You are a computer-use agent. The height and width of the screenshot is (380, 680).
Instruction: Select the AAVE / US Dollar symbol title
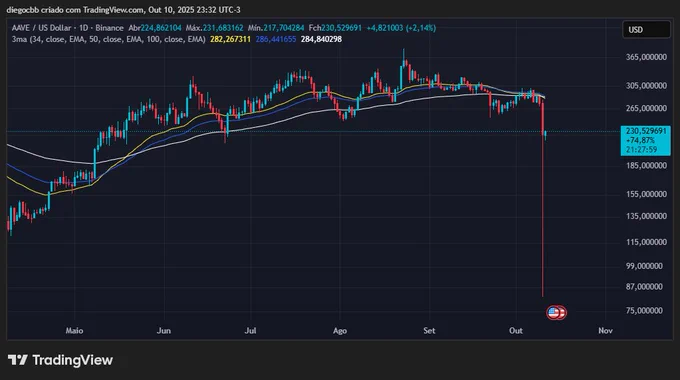click(41, 28)
